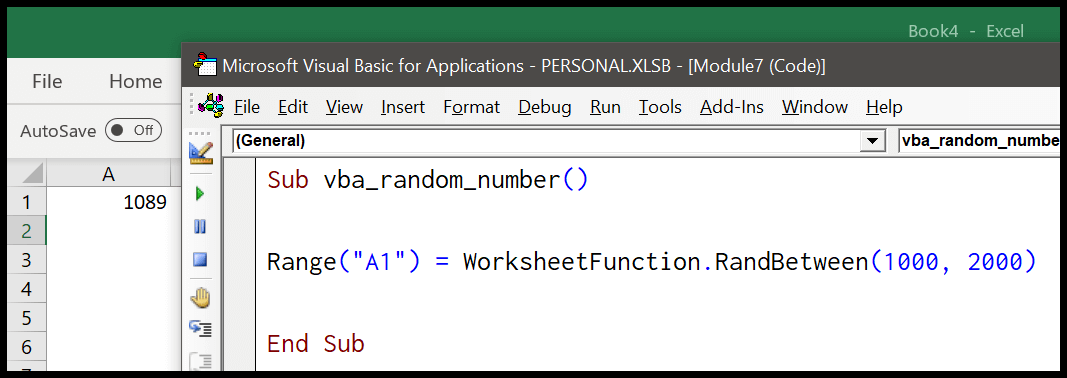Open the vba_random_number procedure dropdown
This screenshot has width=1067, height=378.
979,141
